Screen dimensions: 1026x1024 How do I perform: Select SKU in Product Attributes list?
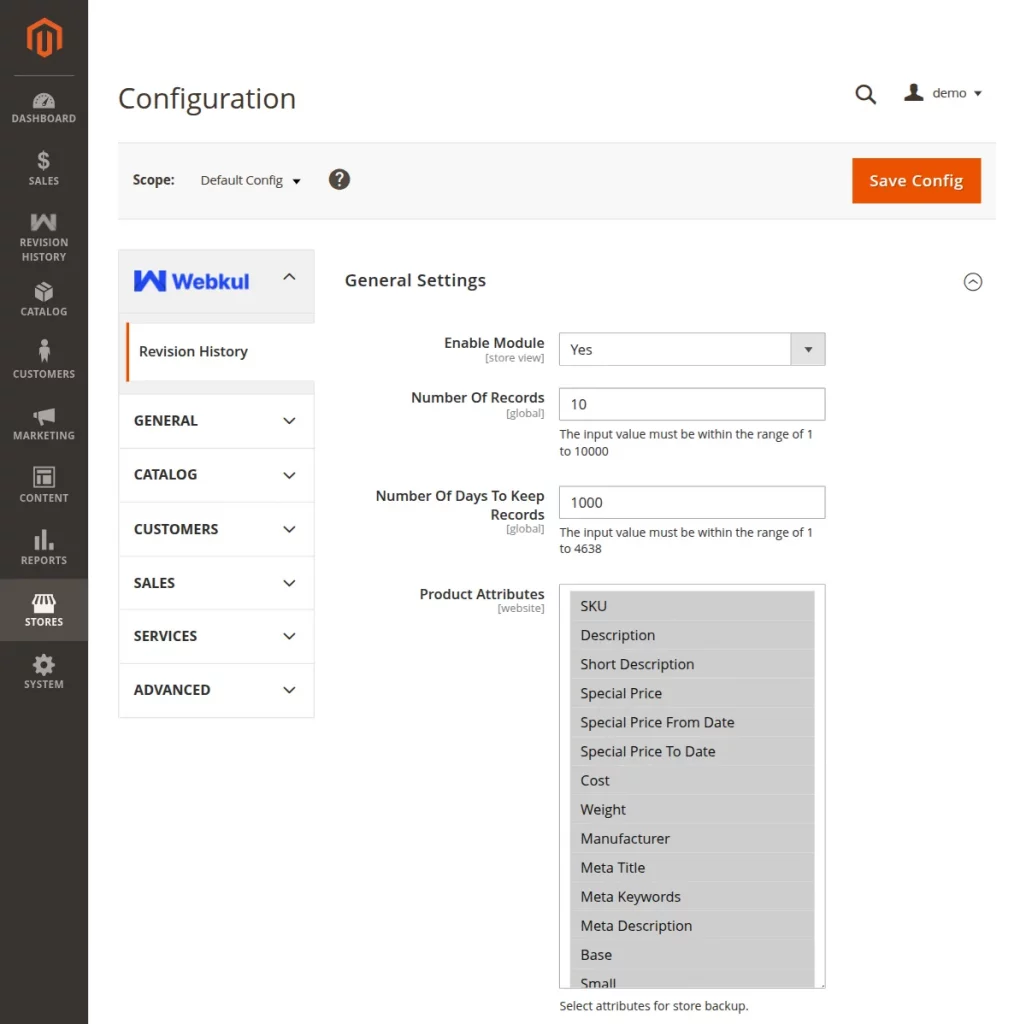[692, 606]
